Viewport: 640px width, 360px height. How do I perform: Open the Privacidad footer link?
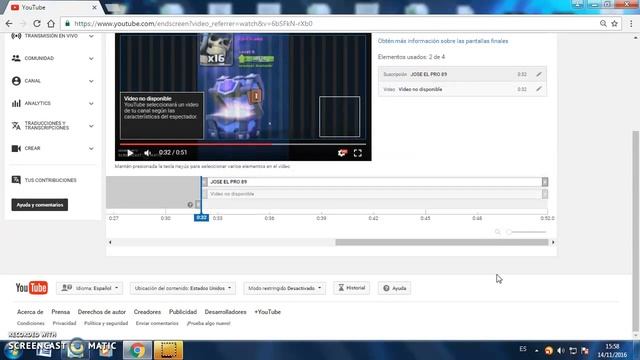click(x=64, y=323)
